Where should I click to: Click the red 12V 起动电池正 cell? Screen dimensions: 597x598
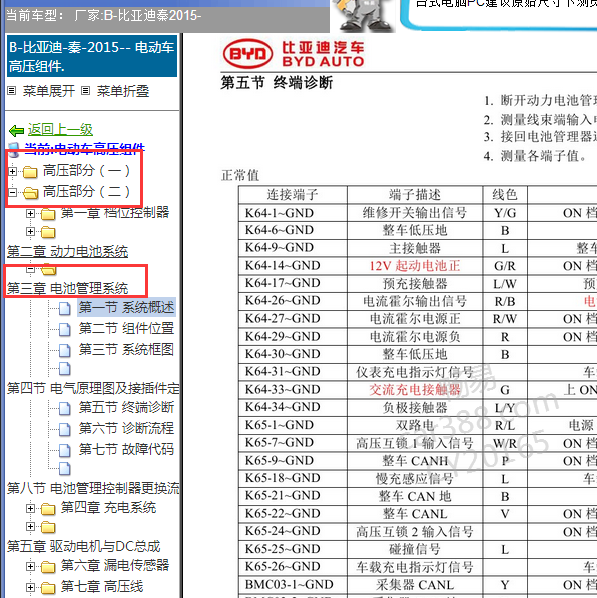pyautogui.click(x=415, y=266)
